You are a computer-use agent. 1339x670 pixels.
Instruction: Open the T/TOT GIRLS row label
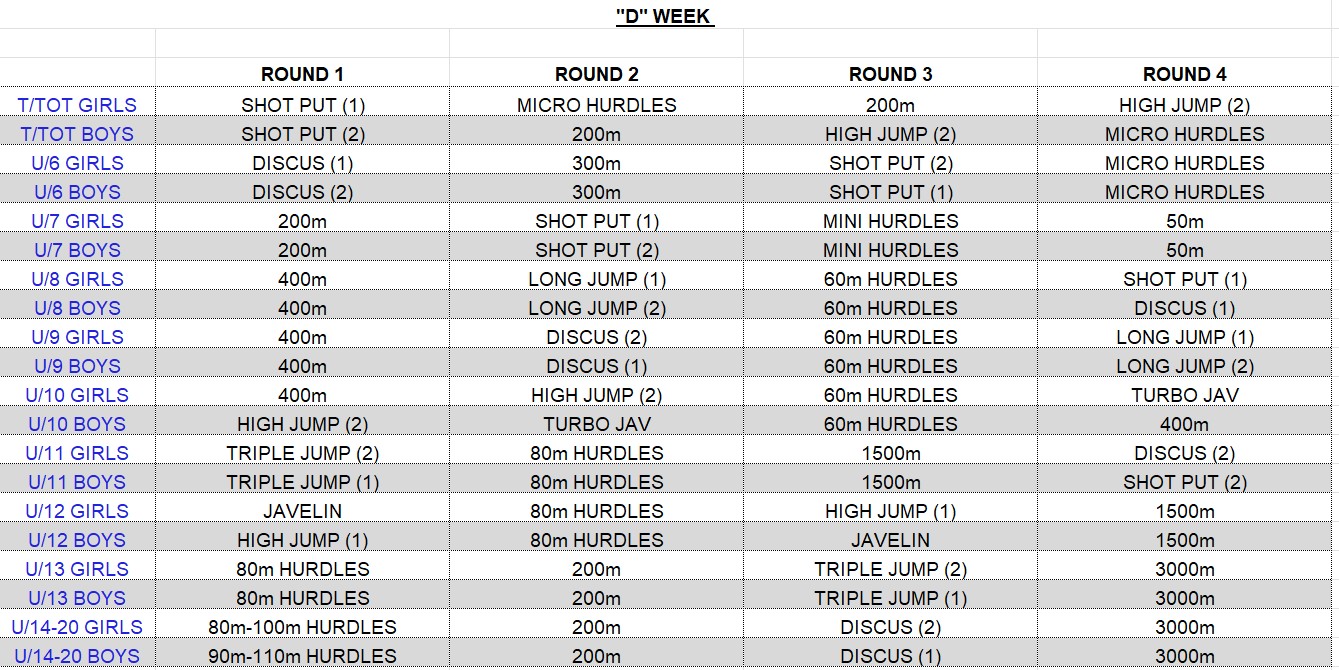(x=77, y=104)
